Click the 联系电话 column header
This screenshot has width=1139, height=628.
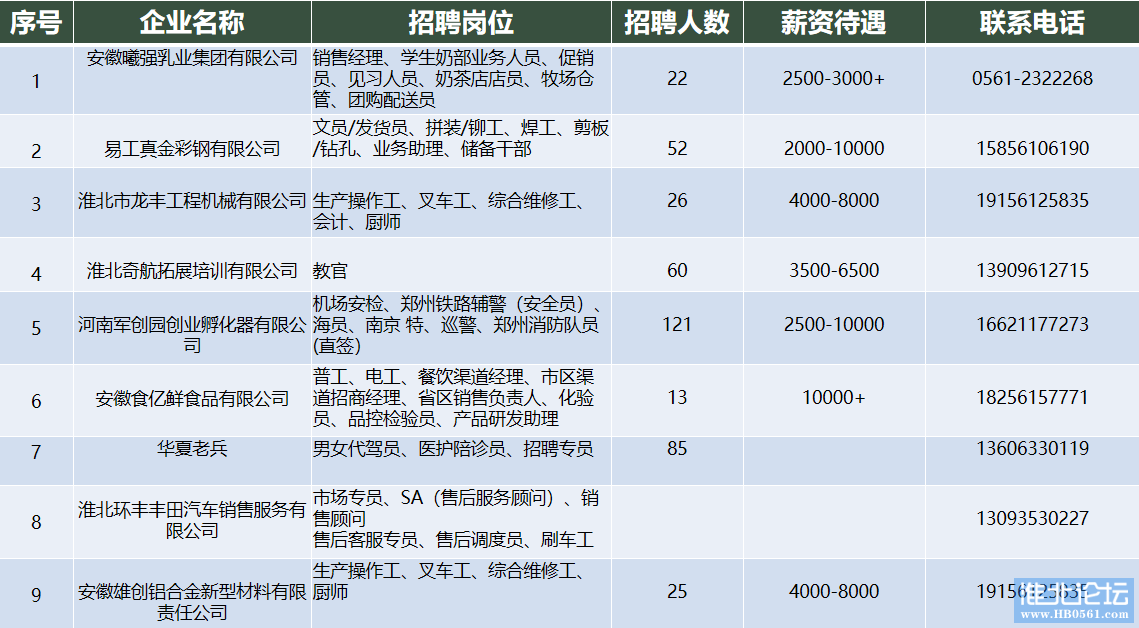[x=1031, y=23]
